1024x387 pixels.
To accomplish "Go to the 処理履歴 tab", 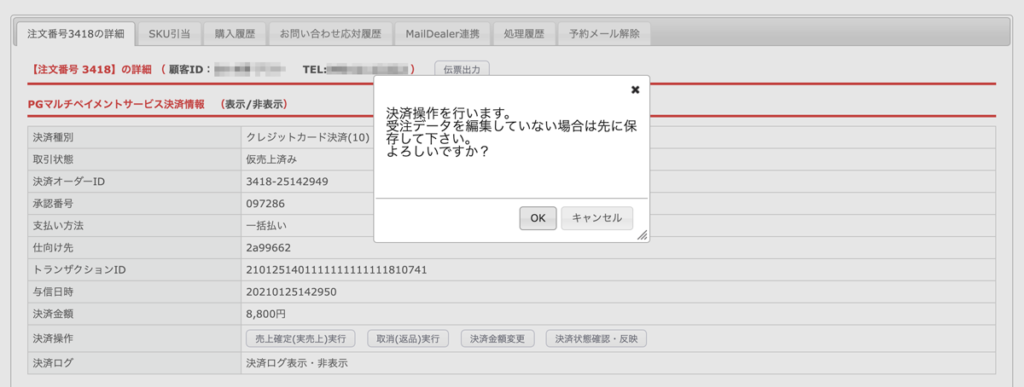I will (524, 34).
